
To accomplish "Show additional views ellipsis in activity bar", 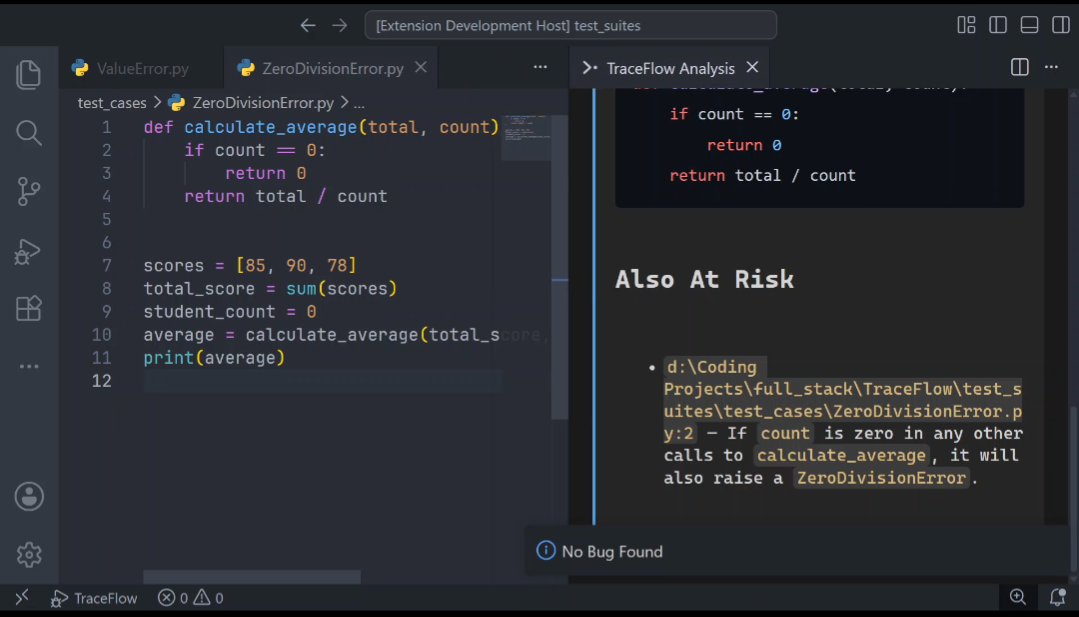I will pyautogui.click(x=29, y=367).
